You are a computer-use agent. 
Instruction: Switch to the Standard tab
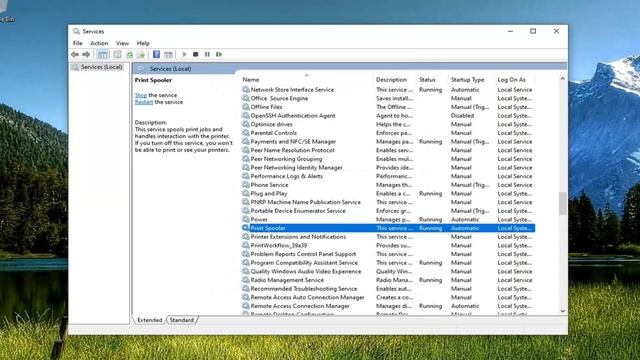(x=182, y=320)
